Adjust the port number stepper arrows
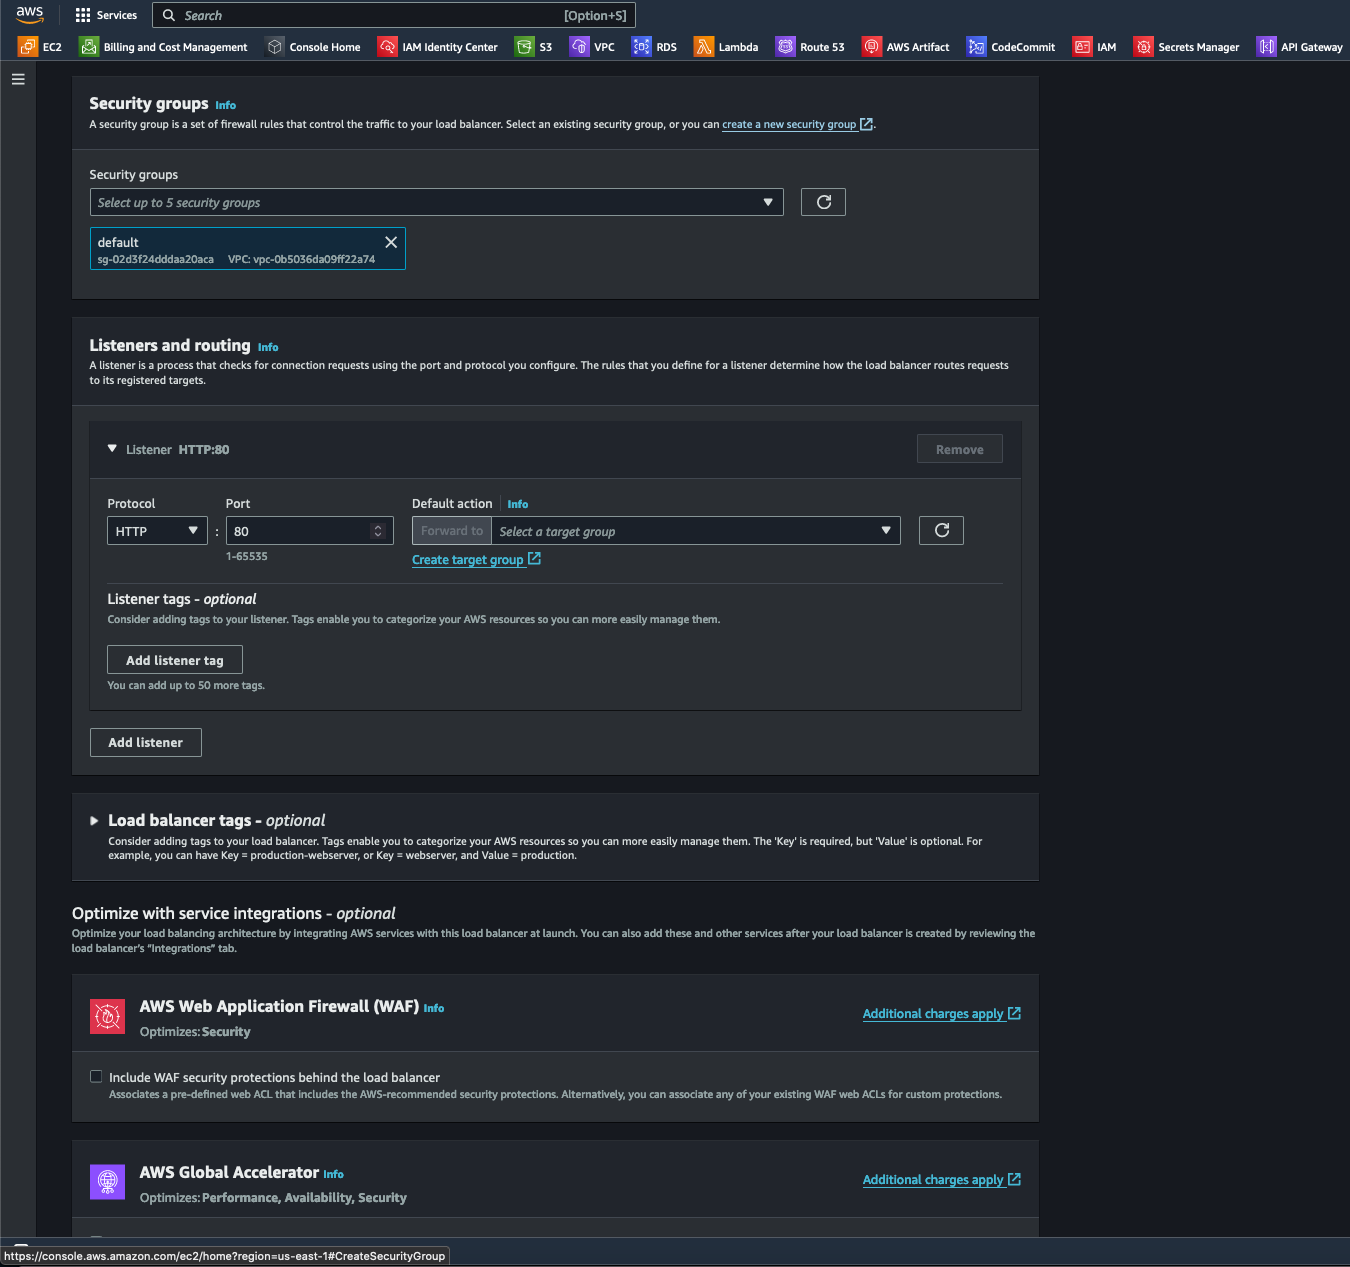The width and height of the screenshot is (1350, 1267). 378,531
